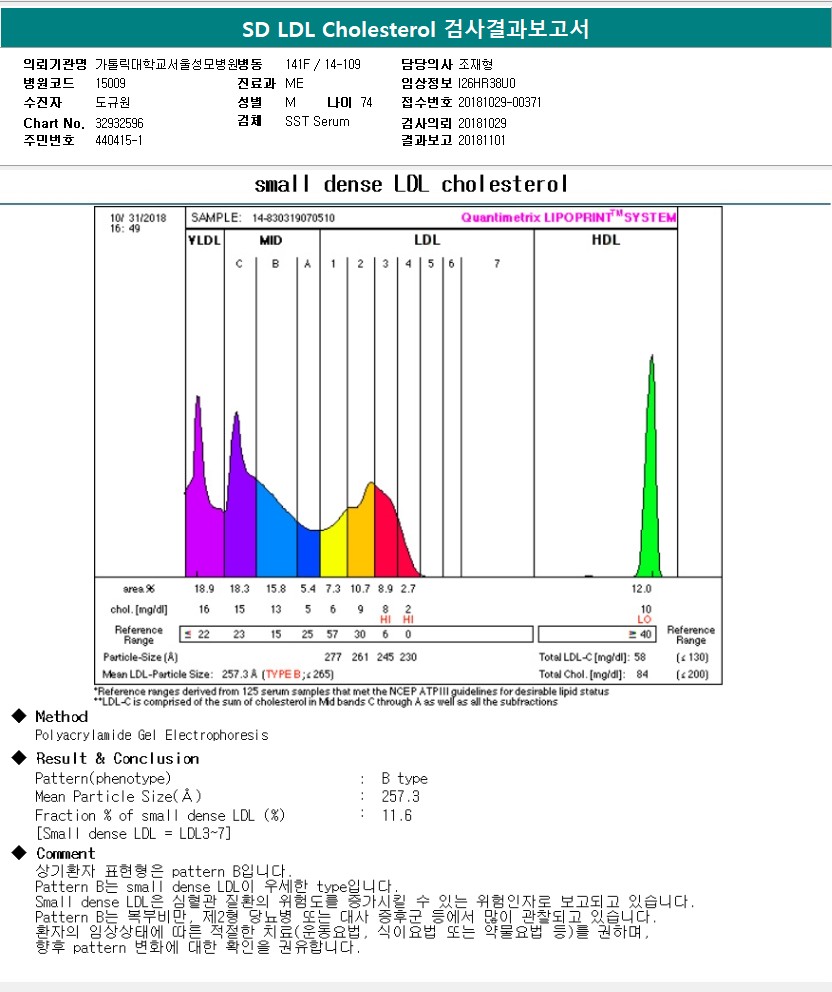This screenshot has height=992, width=832.
Task: Click the MID column header in chart
Action: click(x=271, y=240)
